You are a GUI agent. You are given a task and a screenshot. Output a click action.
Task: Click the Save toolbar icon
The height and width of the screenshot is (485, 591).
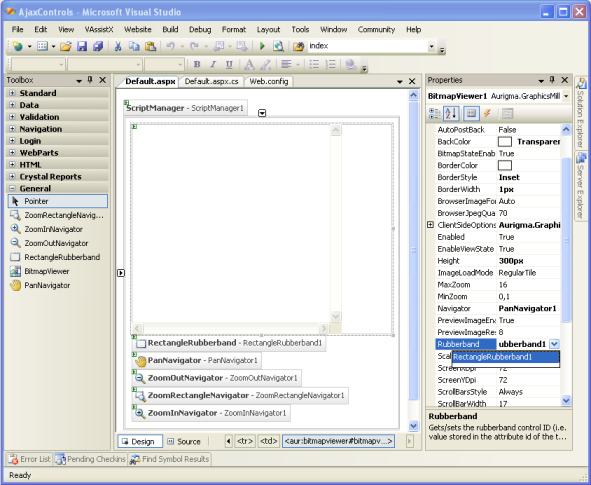pyautogui.click(x=82, y=46)
